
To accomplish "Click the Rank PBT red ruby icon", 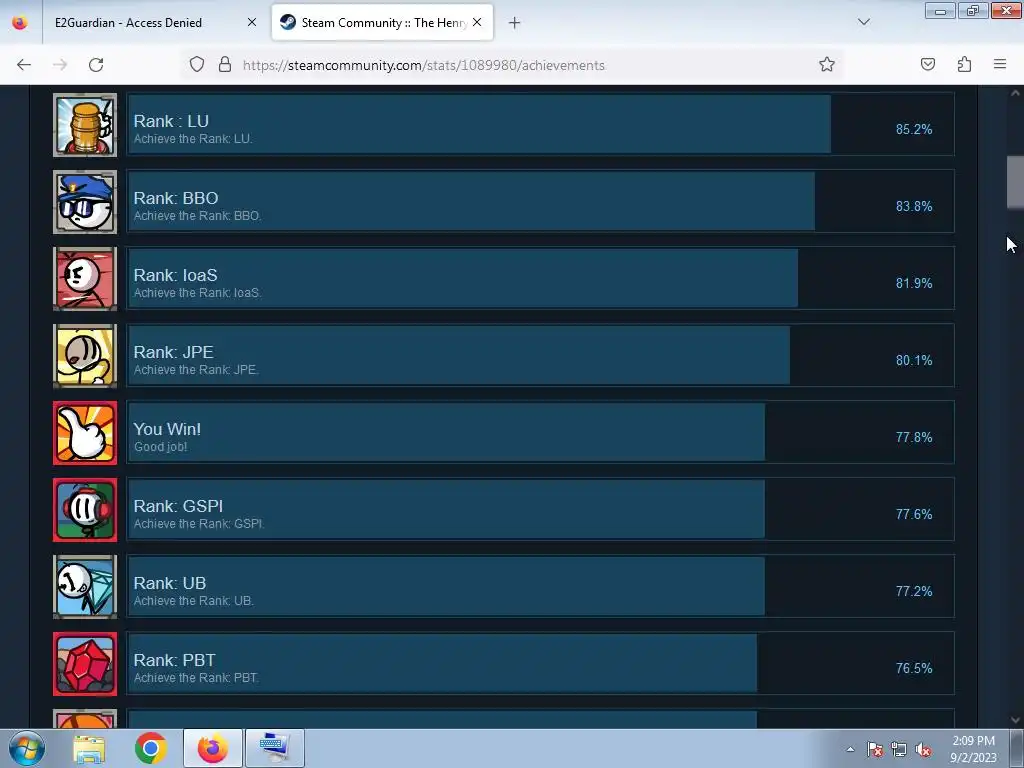I will coord(85,664).
